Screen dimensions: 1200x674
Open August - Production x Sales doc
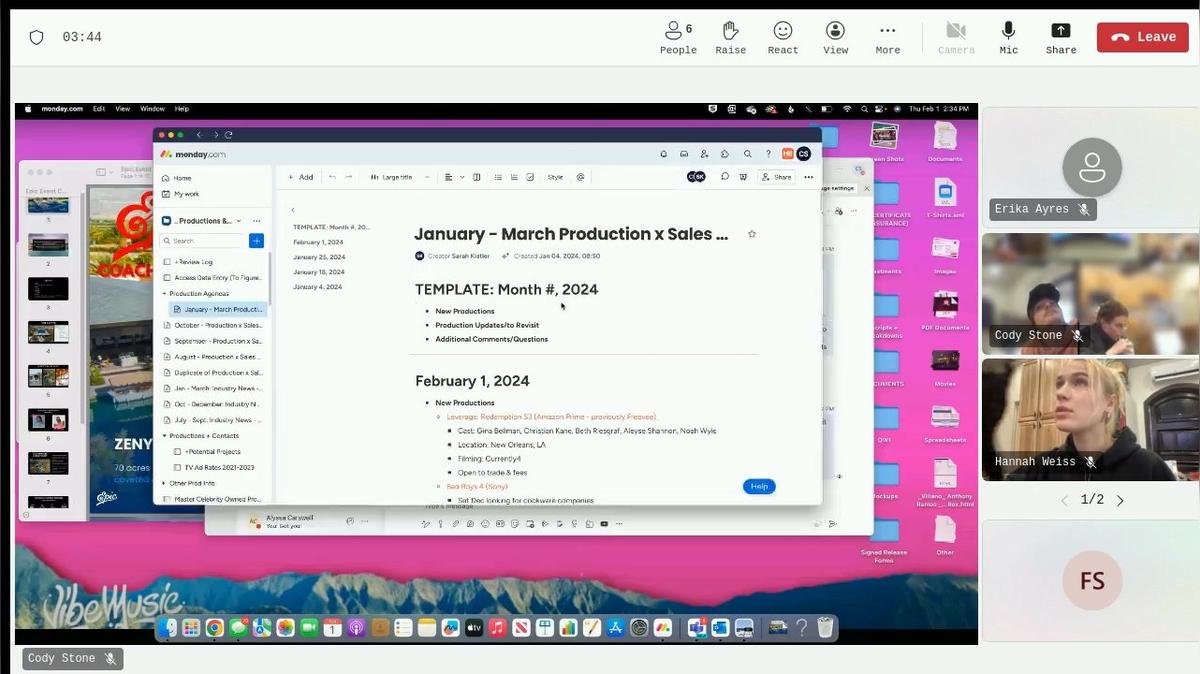click(x=213, y=357)
